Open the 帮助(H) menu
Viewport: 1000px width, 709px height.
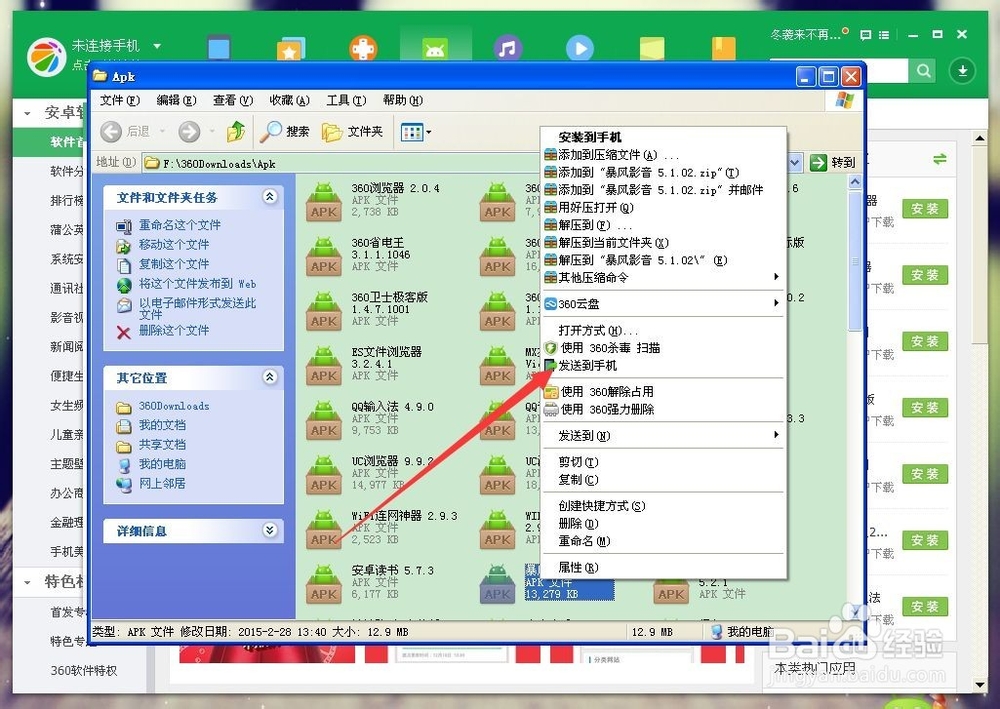click(403, 100)
